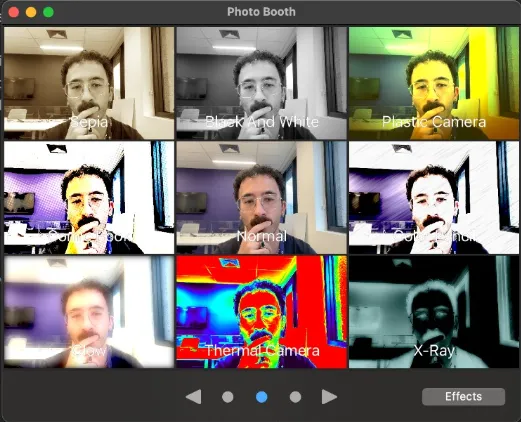
Task: Jump to first effects page dot
Action: pyautogui.click(x=228, y=397)
